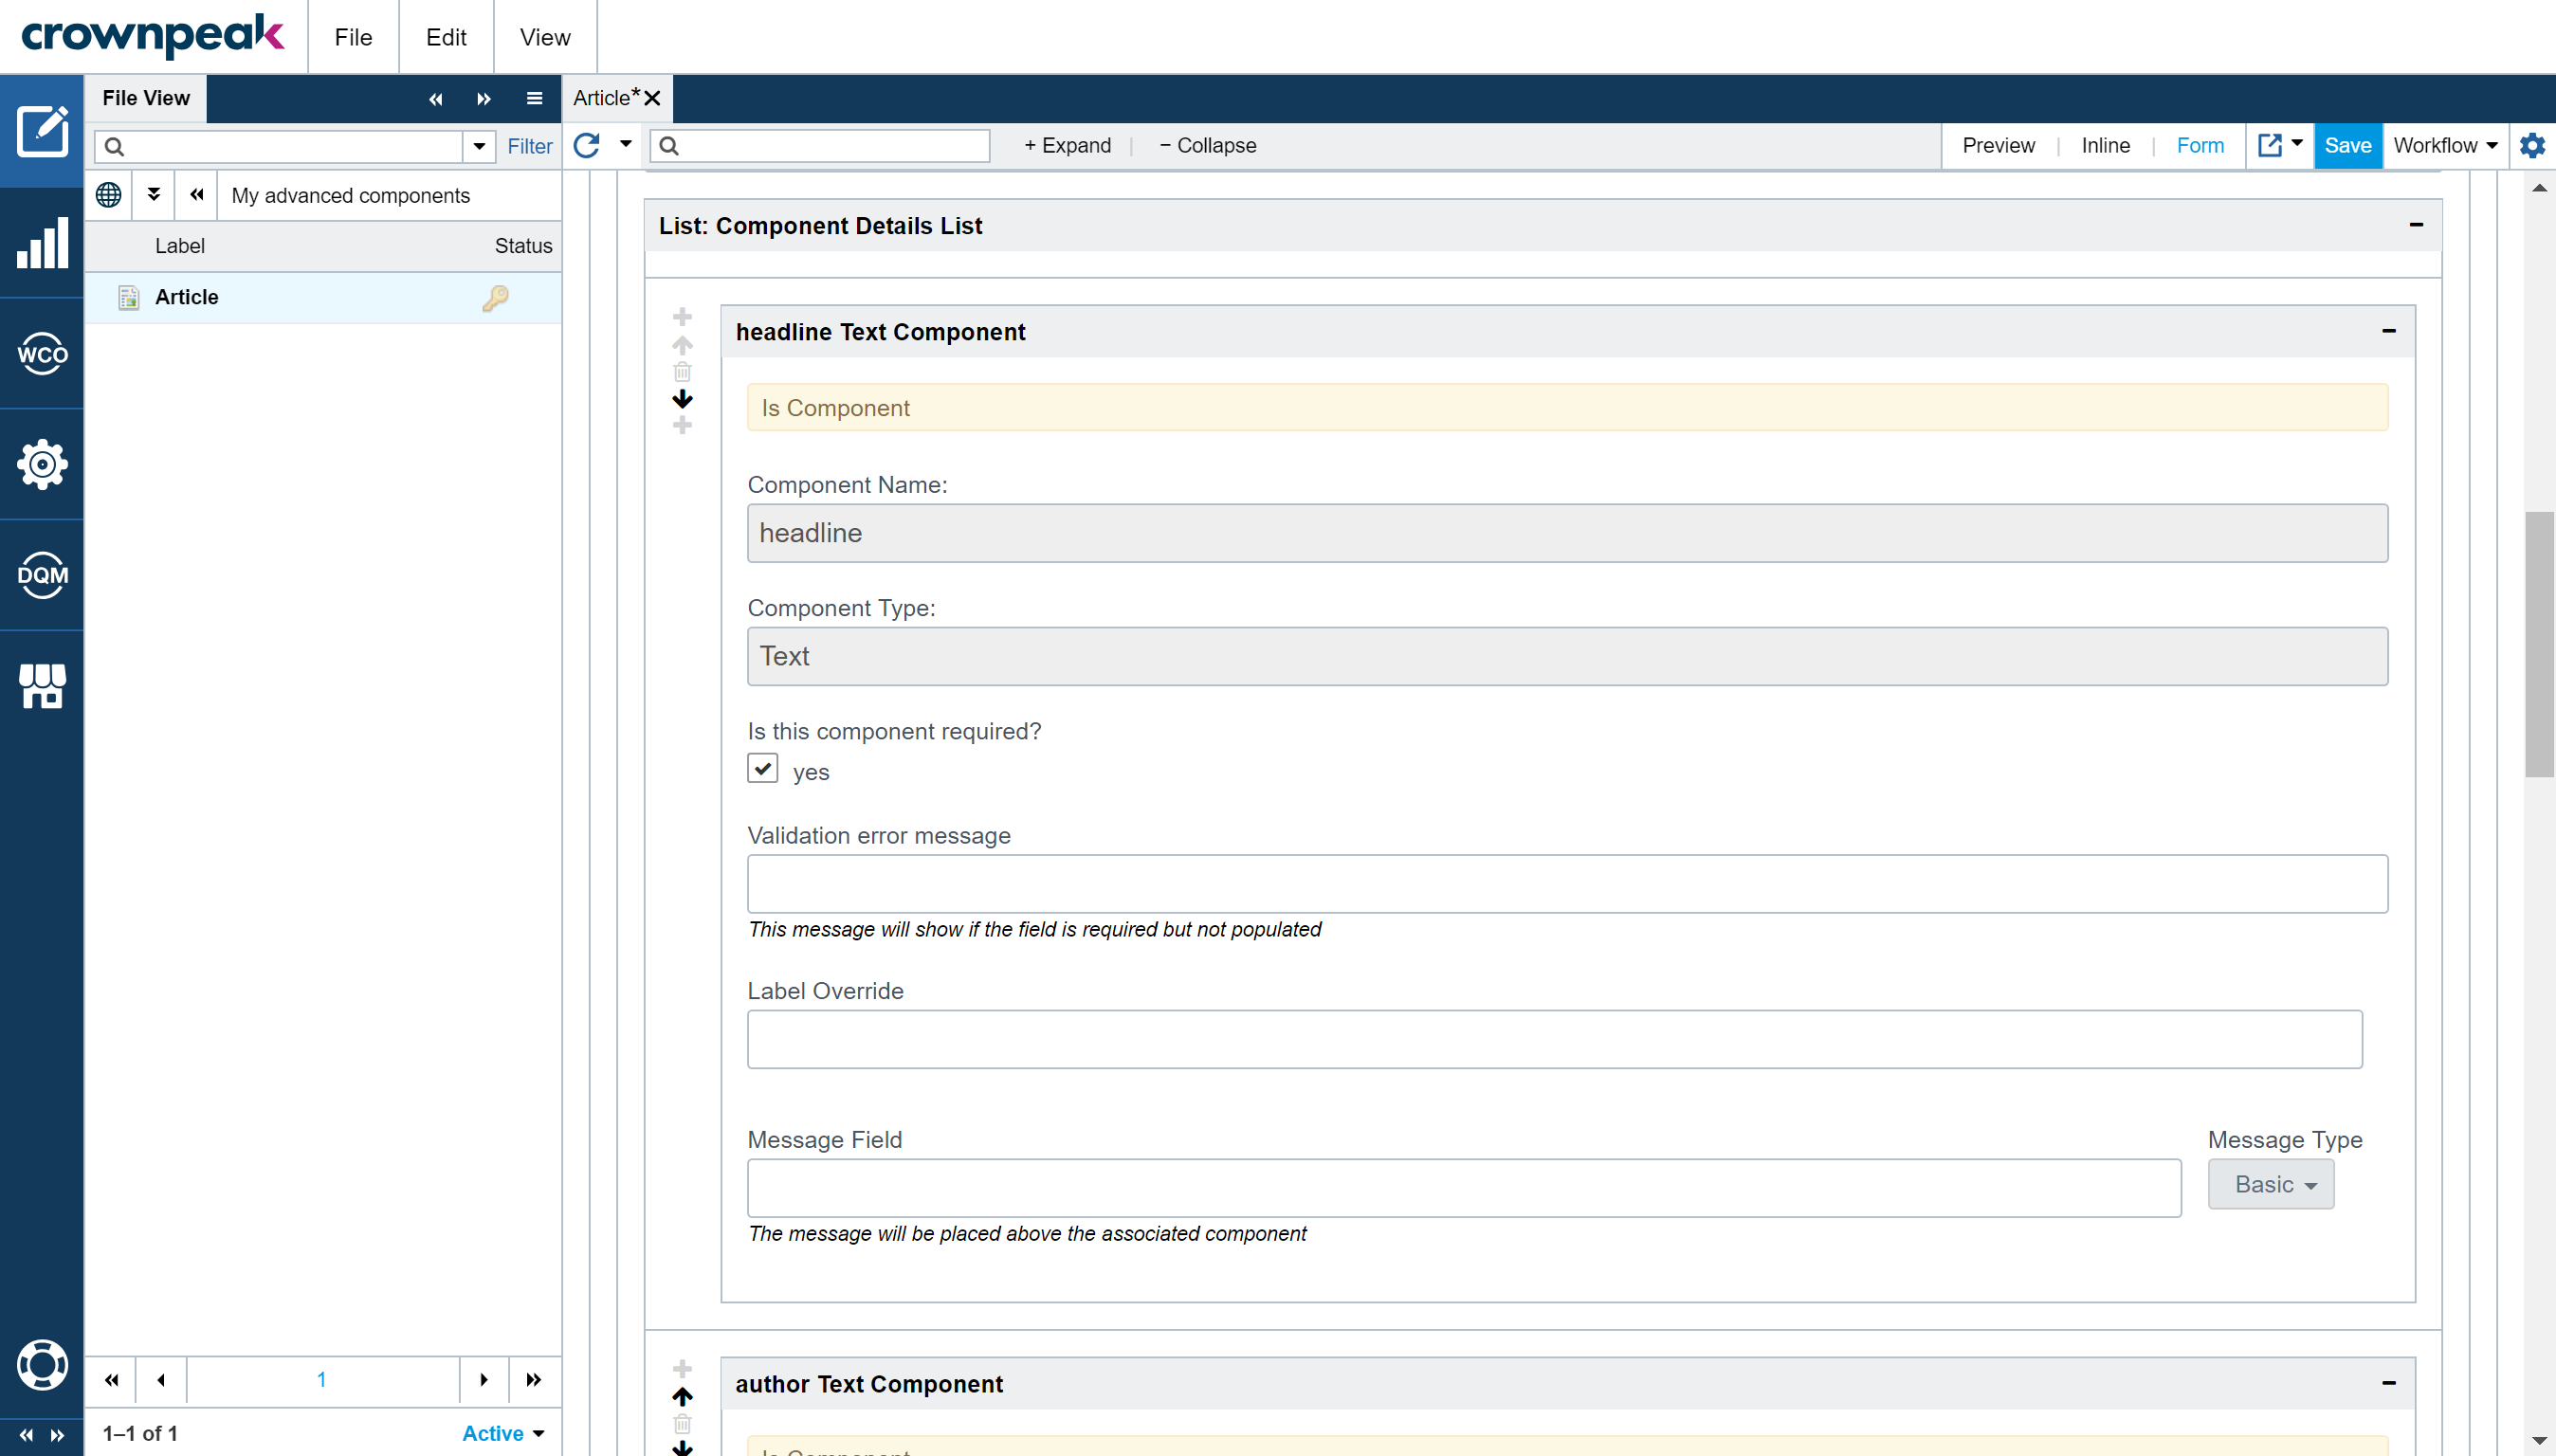Click the globe icon in File View
This screenshot has width=2556, height=1456.
click(109, 195)
